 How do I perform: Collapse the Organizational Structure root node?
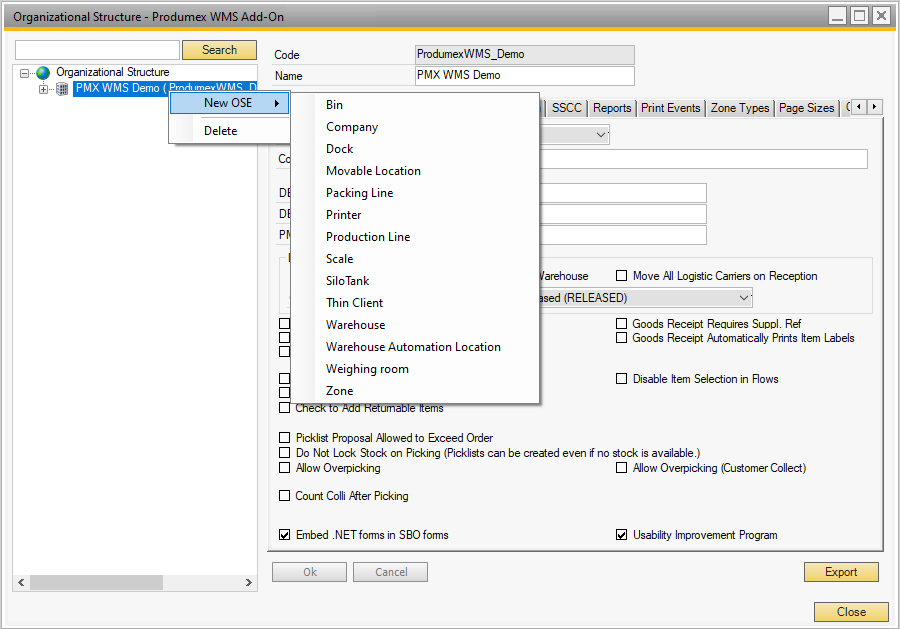tap(26, 73)
